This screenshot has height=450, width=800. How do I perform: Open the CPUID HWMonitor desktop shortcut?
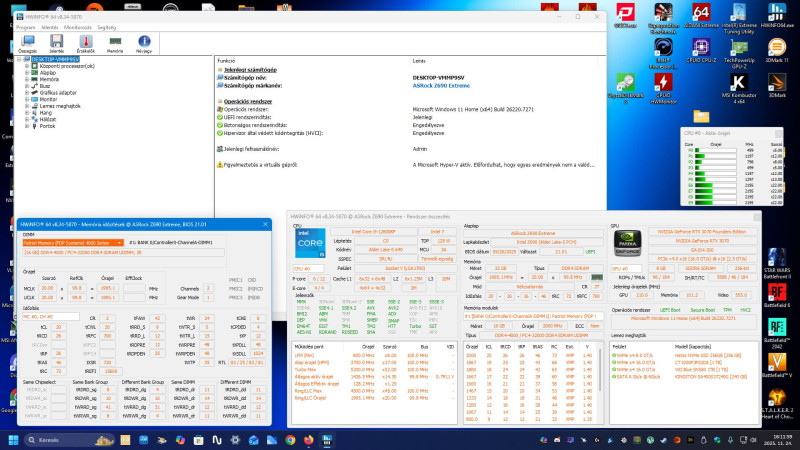point(663,89)
